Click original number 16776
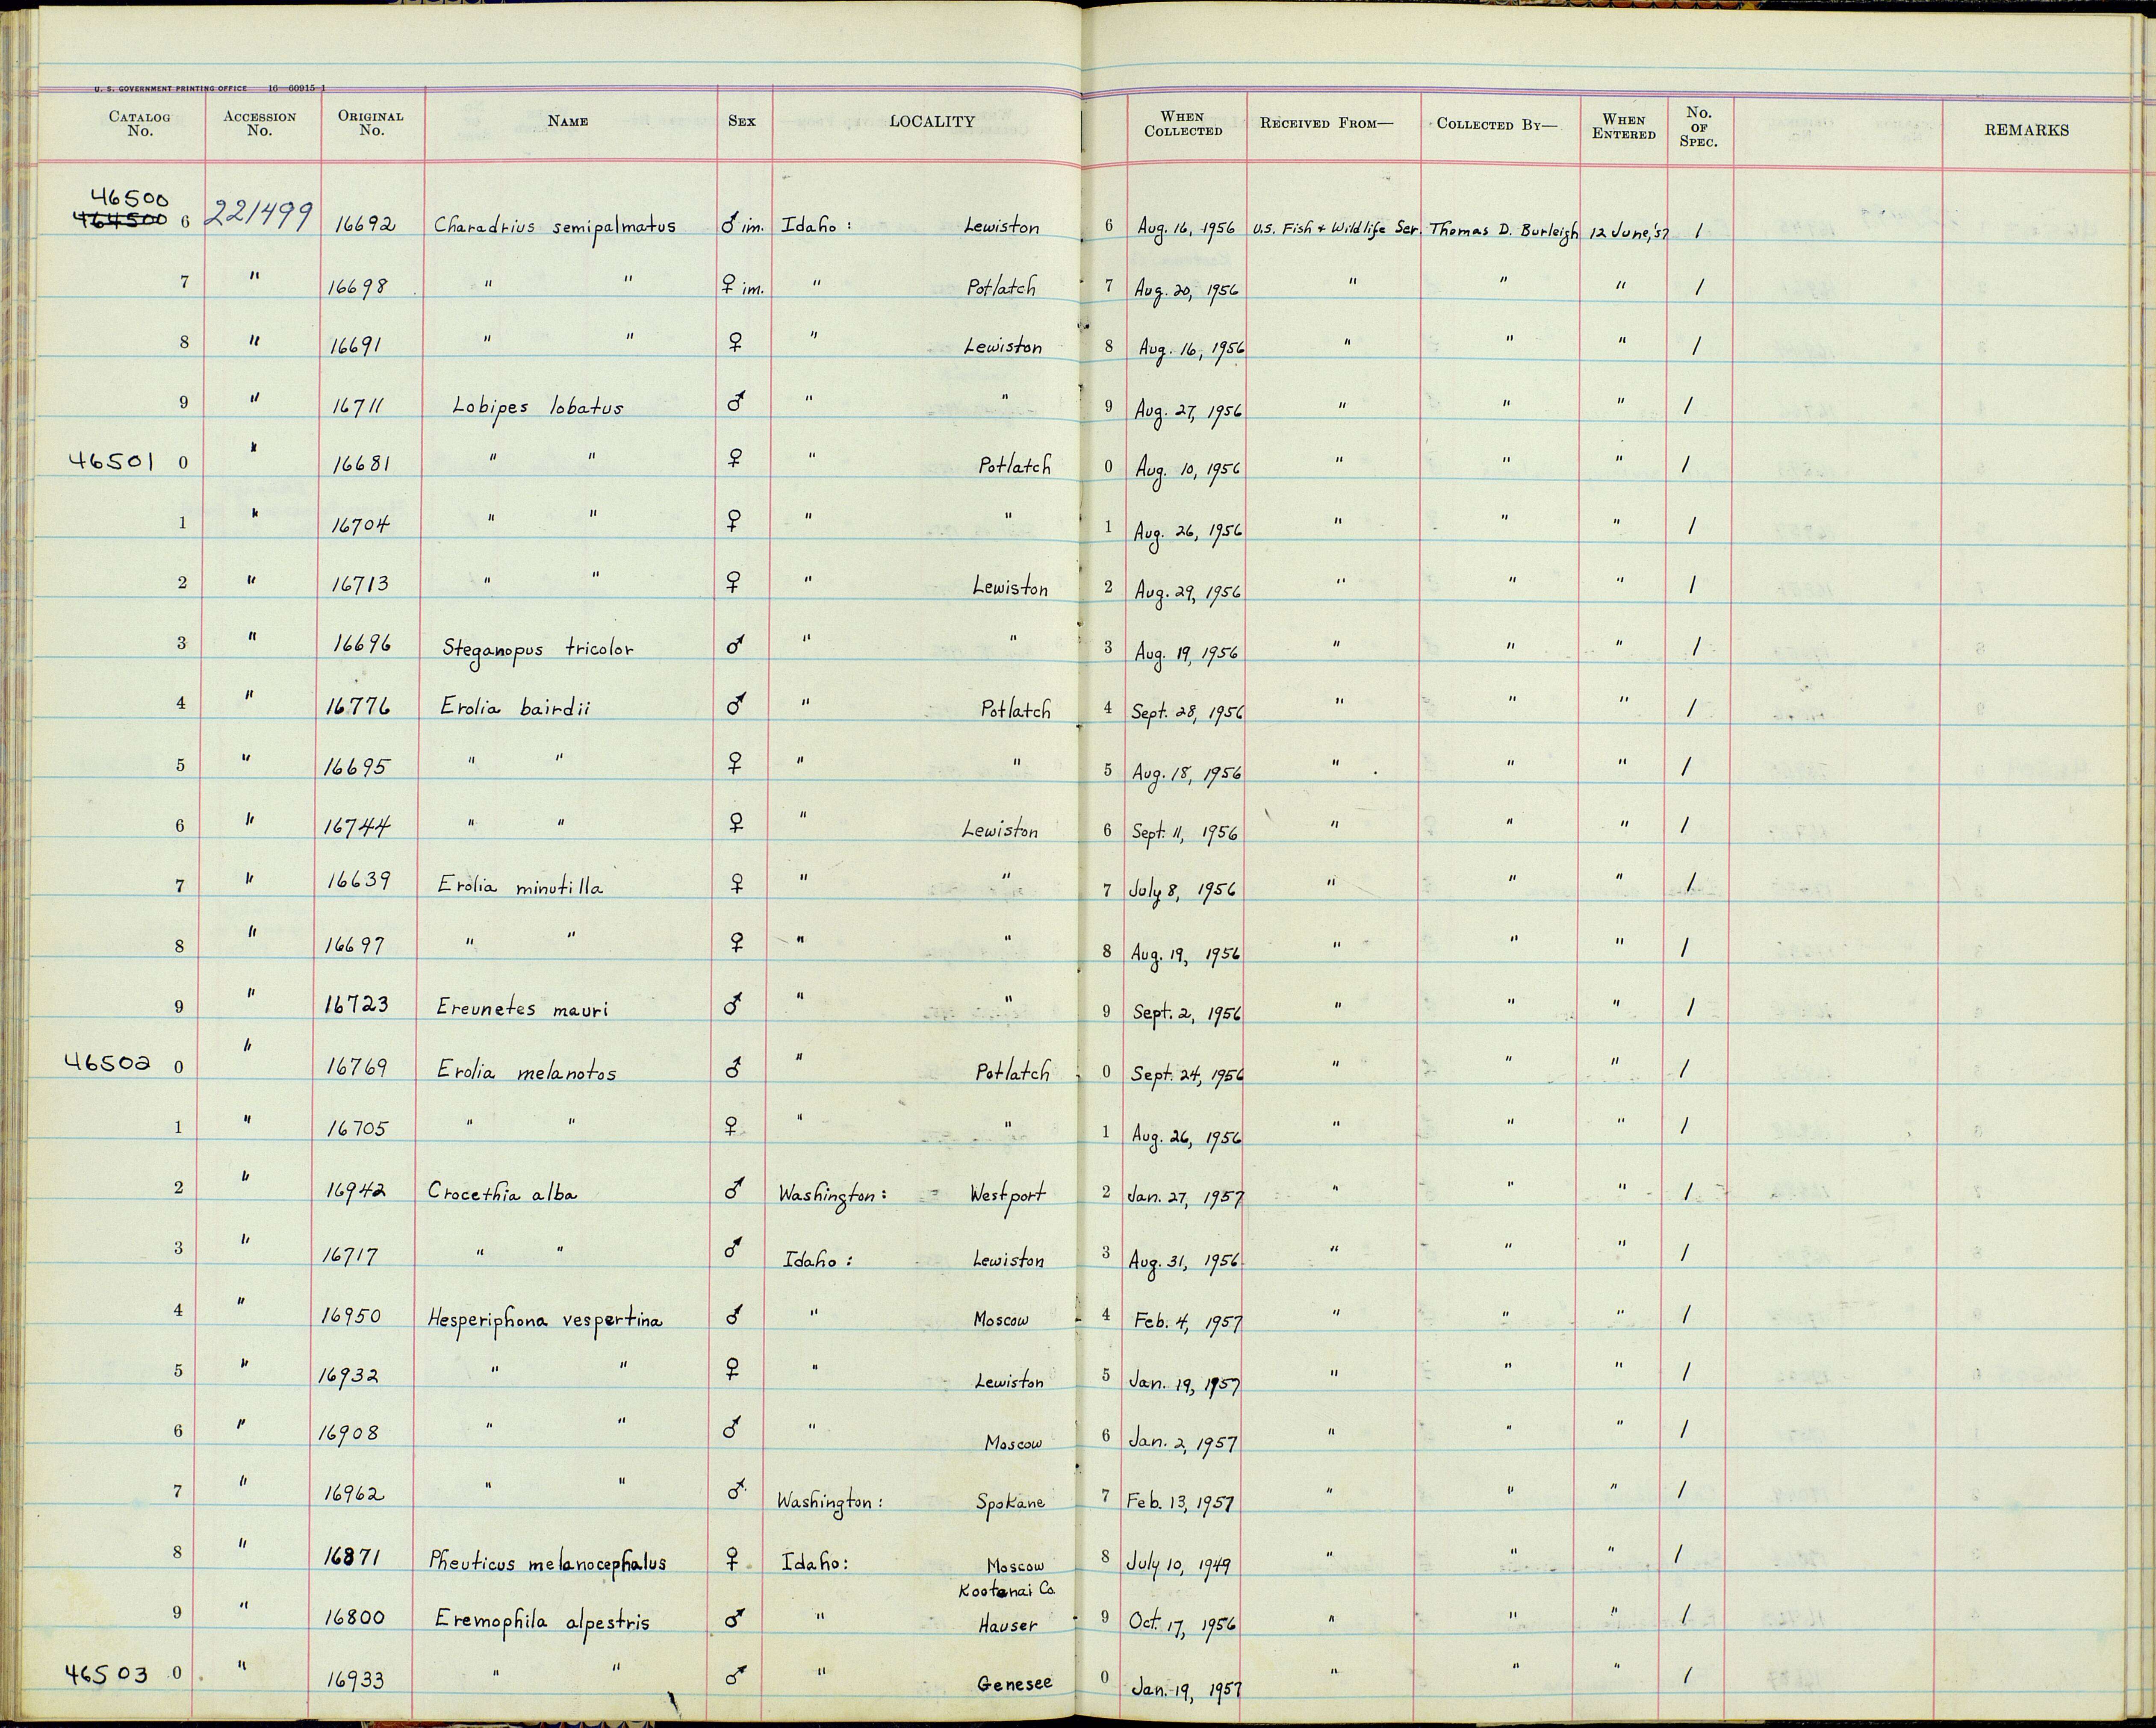Image resolution: width=2156 pixels, height=1728 pixels. coord(358,706)
